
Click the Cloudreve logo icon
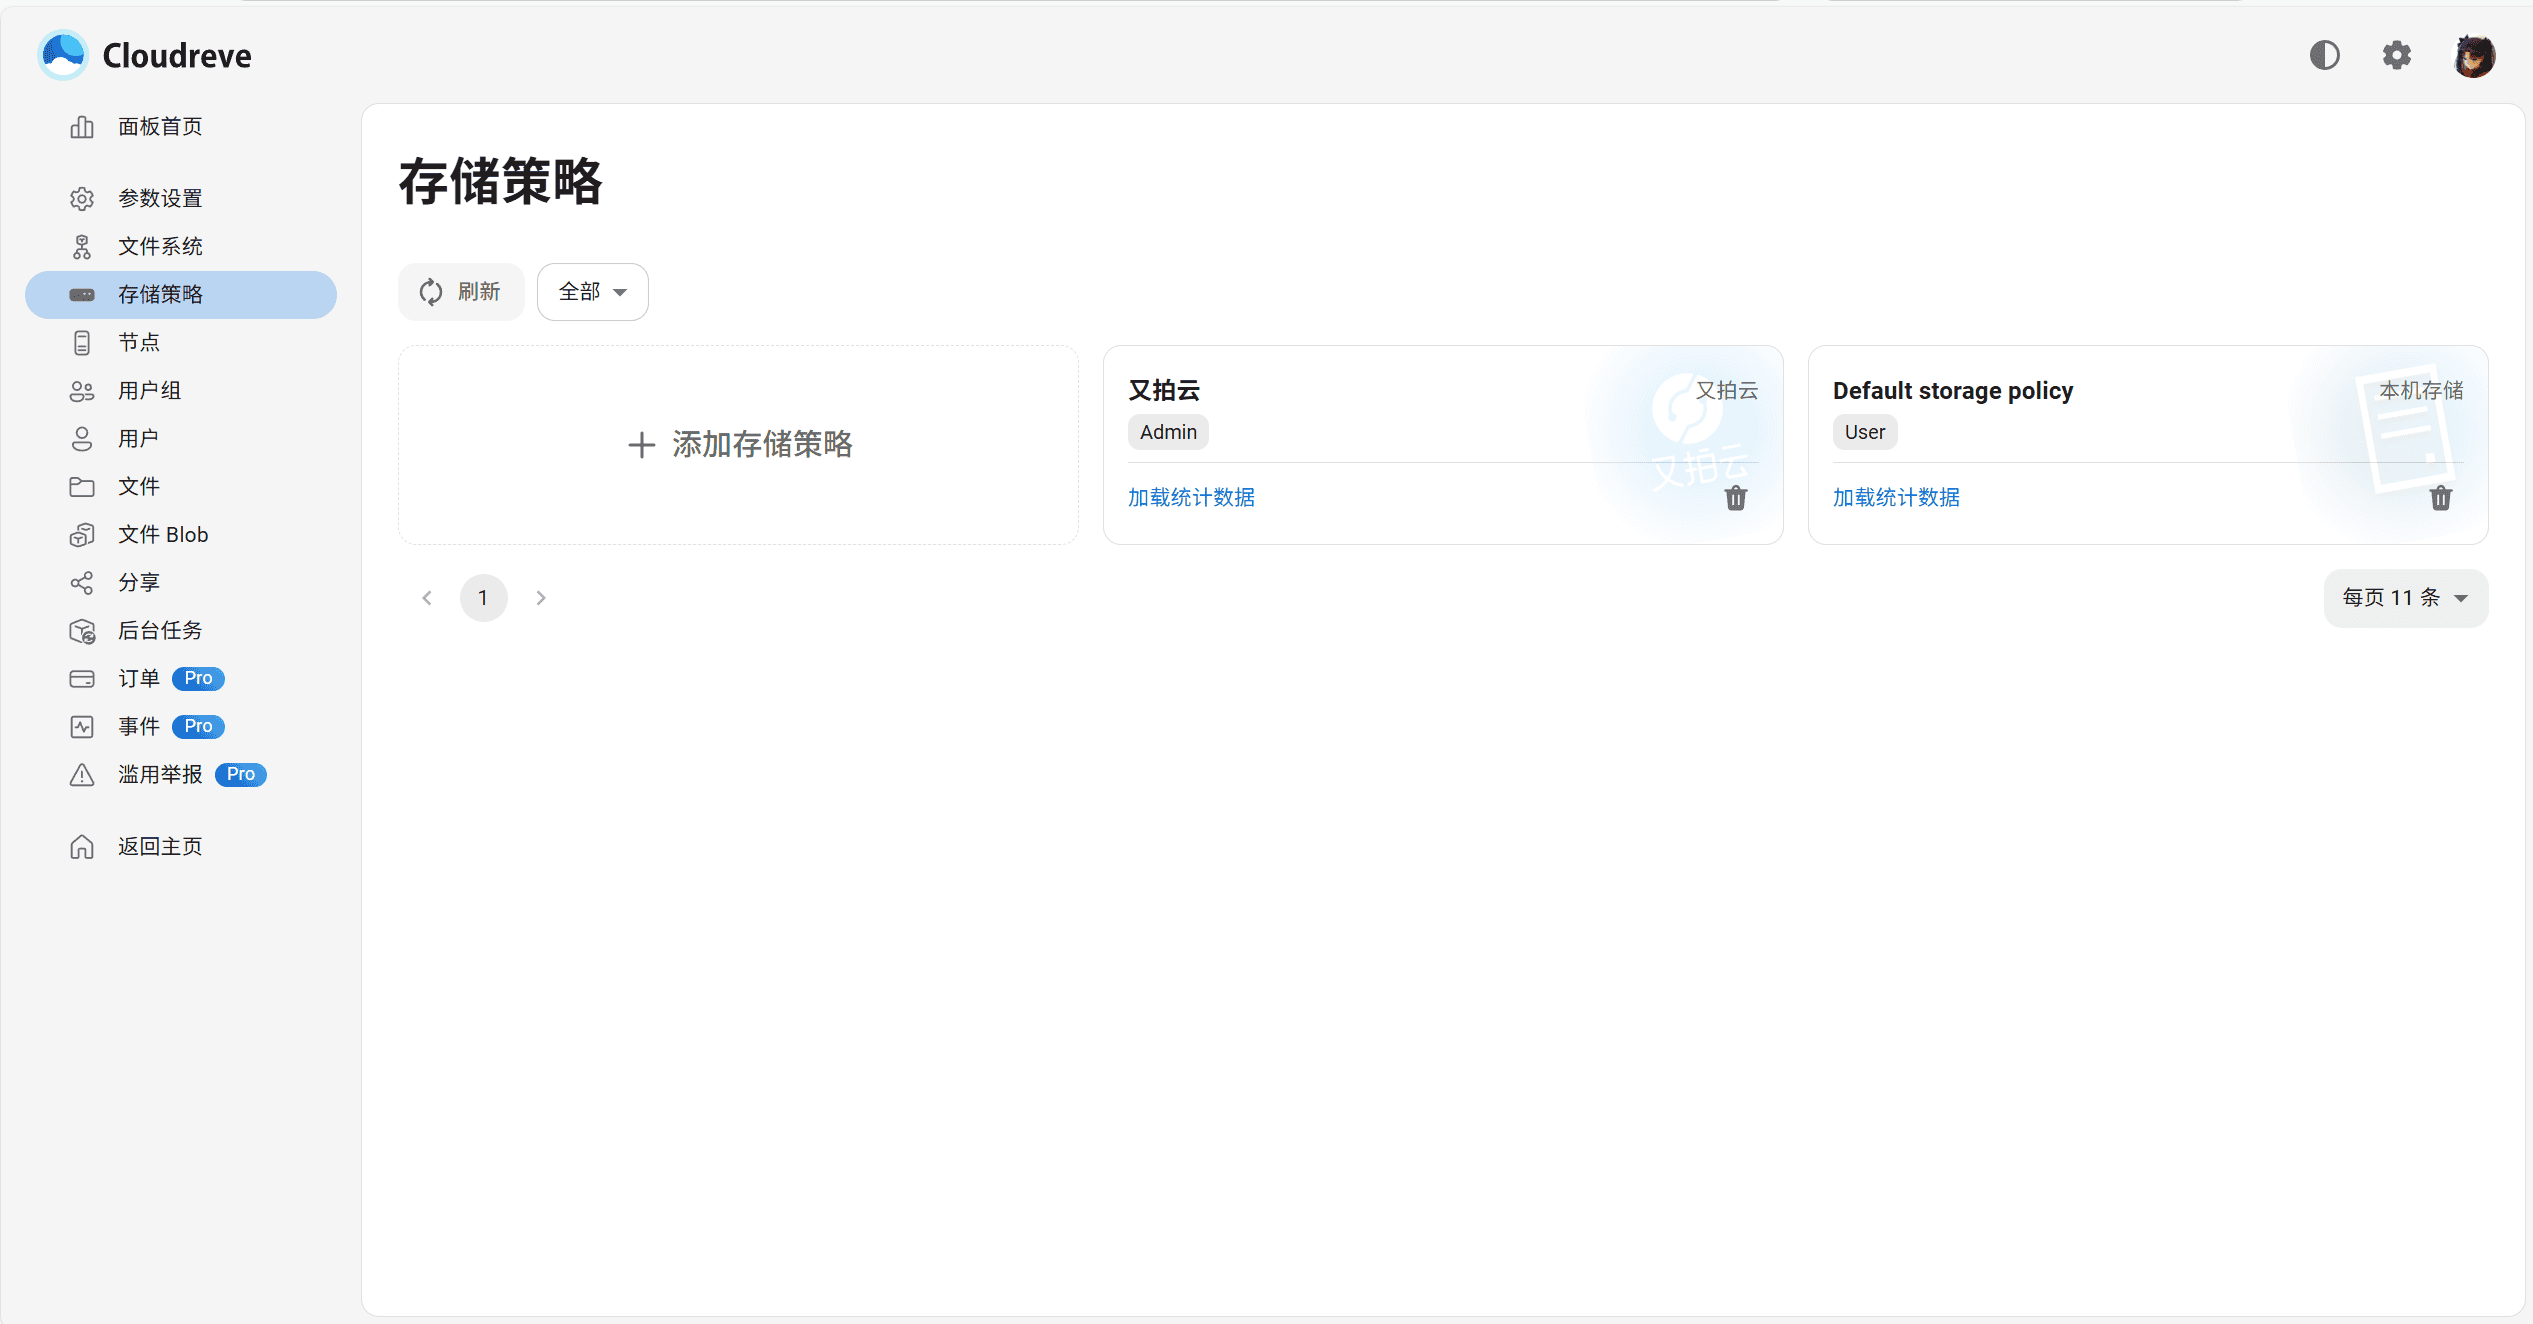click(x=63, y=55)
